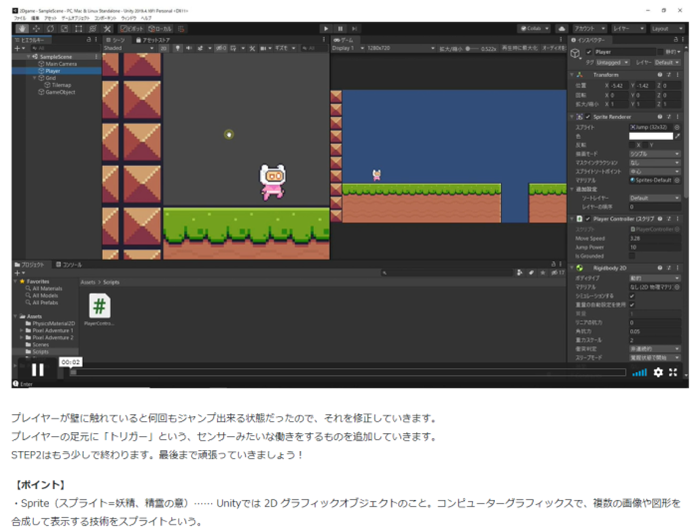Select the ゲーム tab
The image size is (698, 530).
coord(343,40)
